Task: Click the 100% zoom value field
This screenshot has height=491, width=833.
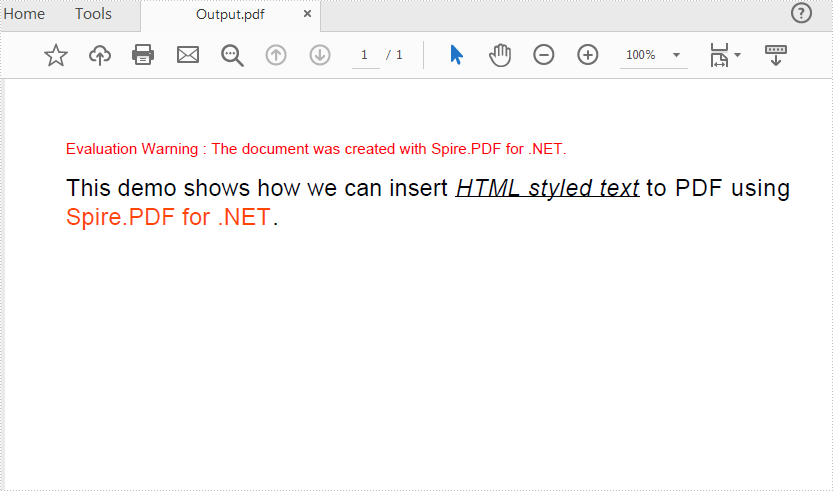Action: click(641, 55)
